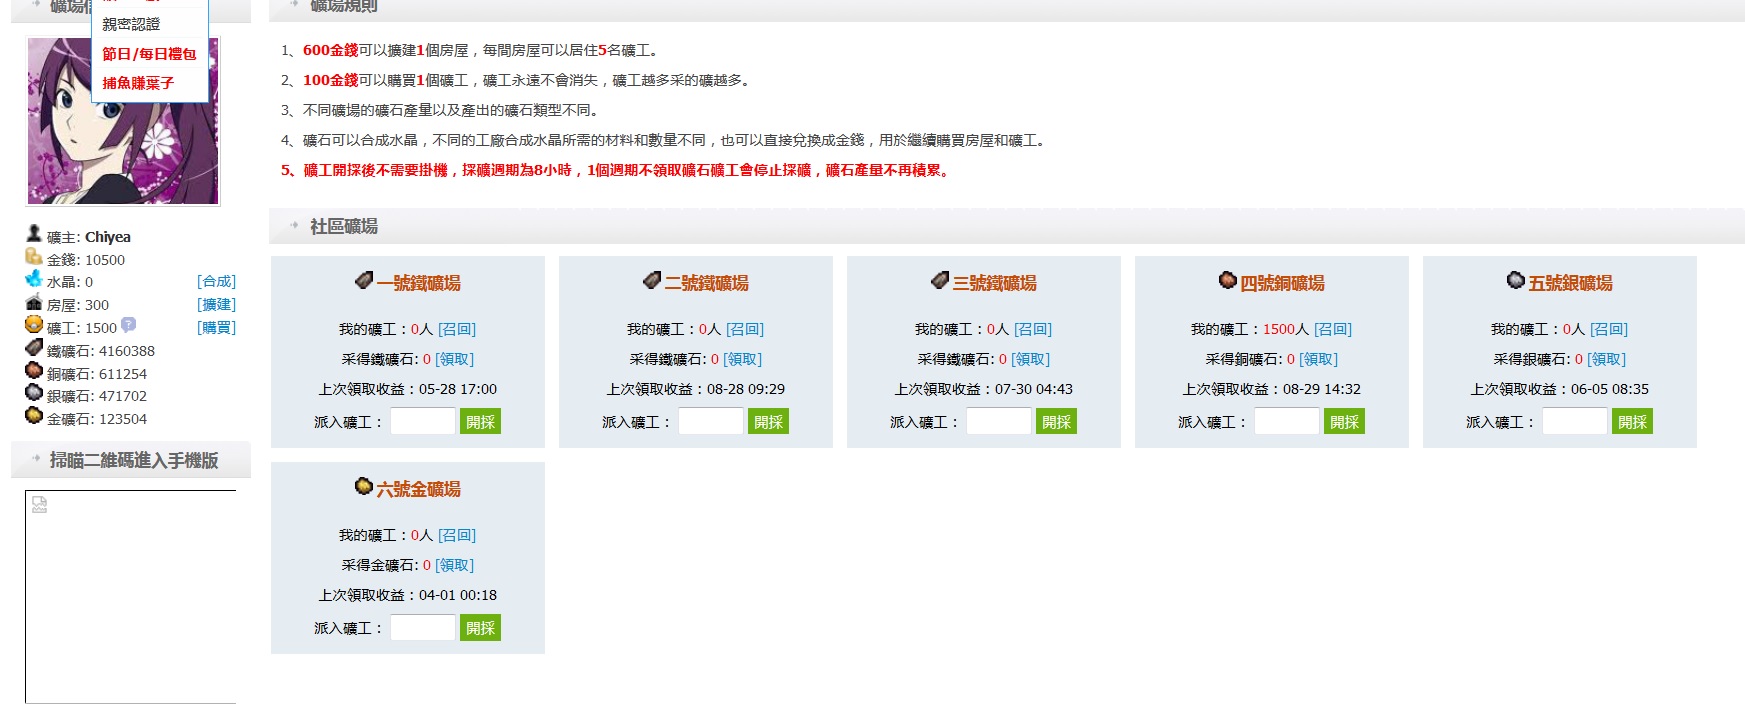Recall miners from 四號銅礦場 via 召回

(1332, 329)
